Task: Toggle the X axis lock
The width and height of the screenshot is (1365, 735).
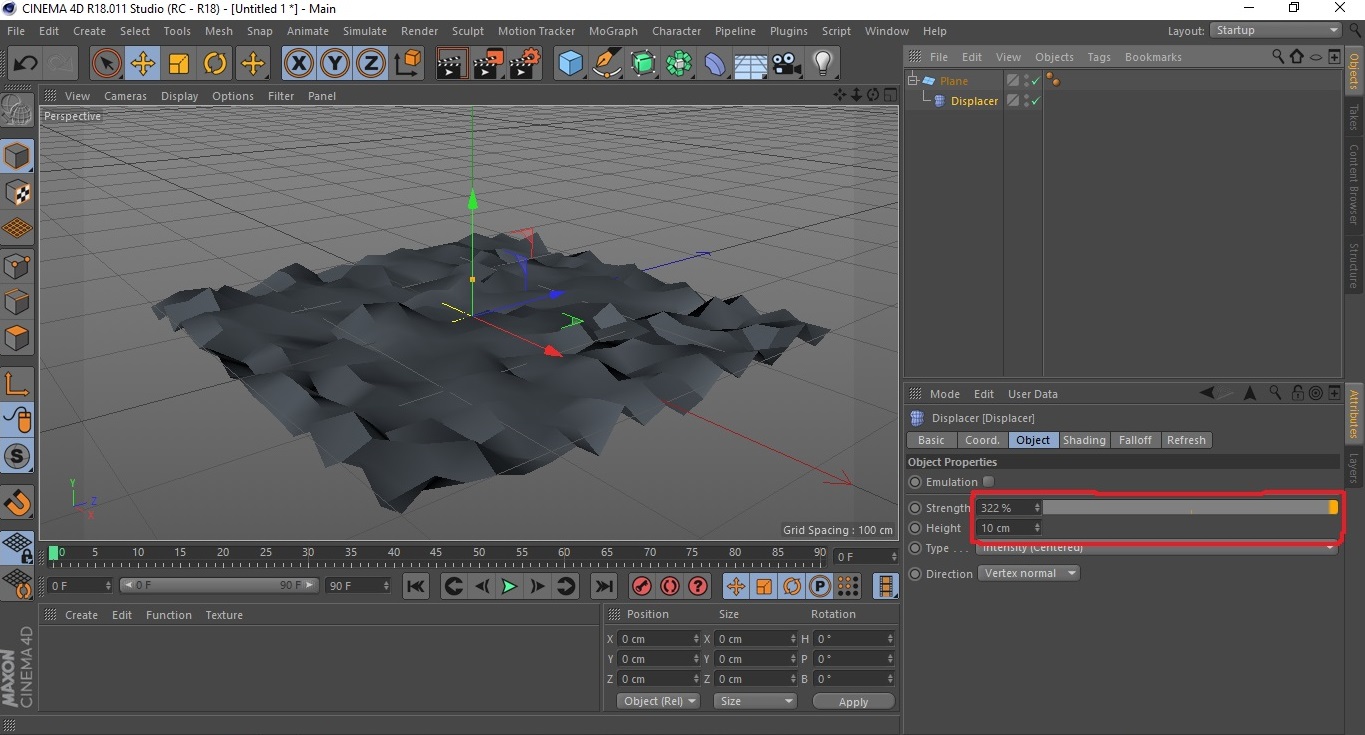Action: [x=298, y=64]
